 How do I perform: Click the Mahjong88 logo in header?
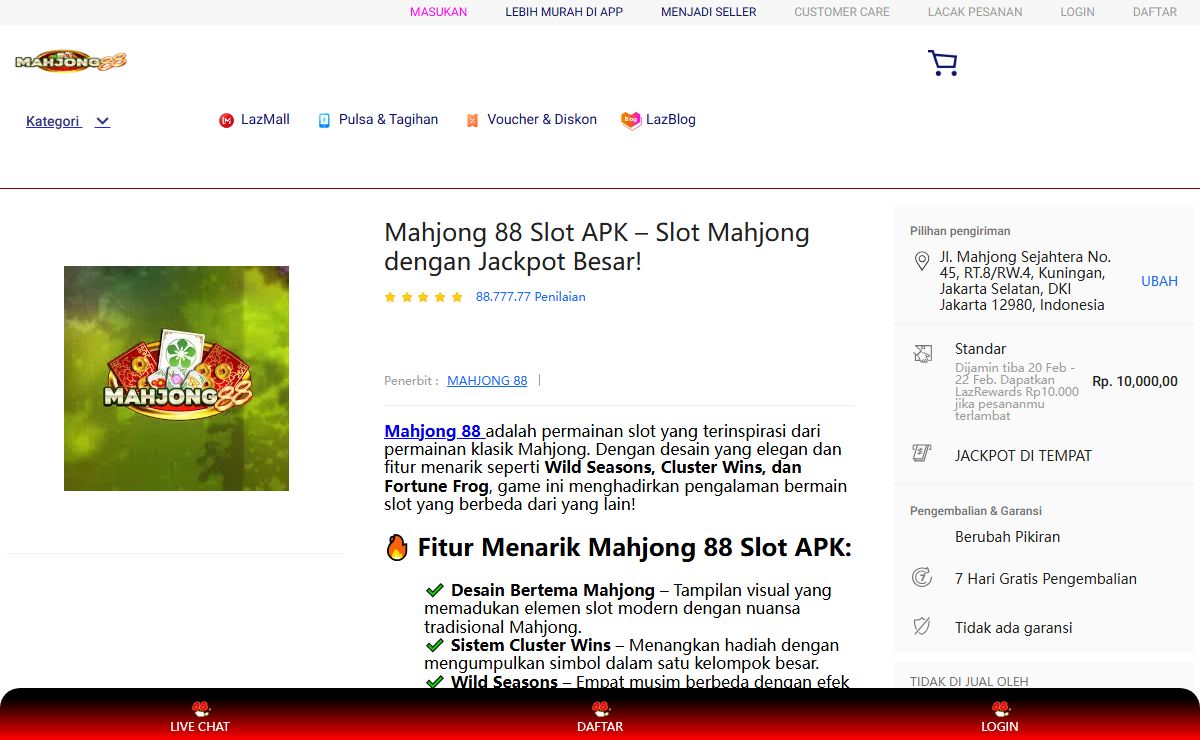tap(71, 61)
